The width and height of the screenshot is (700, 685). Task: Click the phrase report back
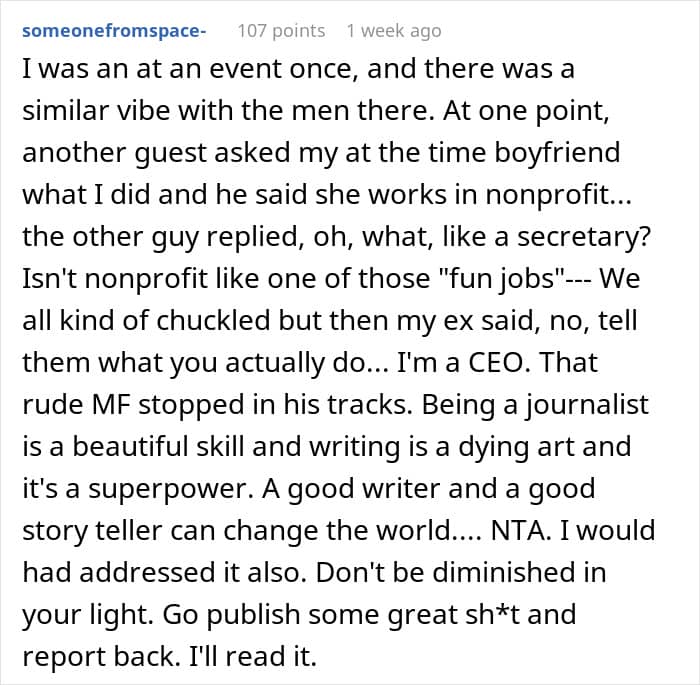coord(101,657)
